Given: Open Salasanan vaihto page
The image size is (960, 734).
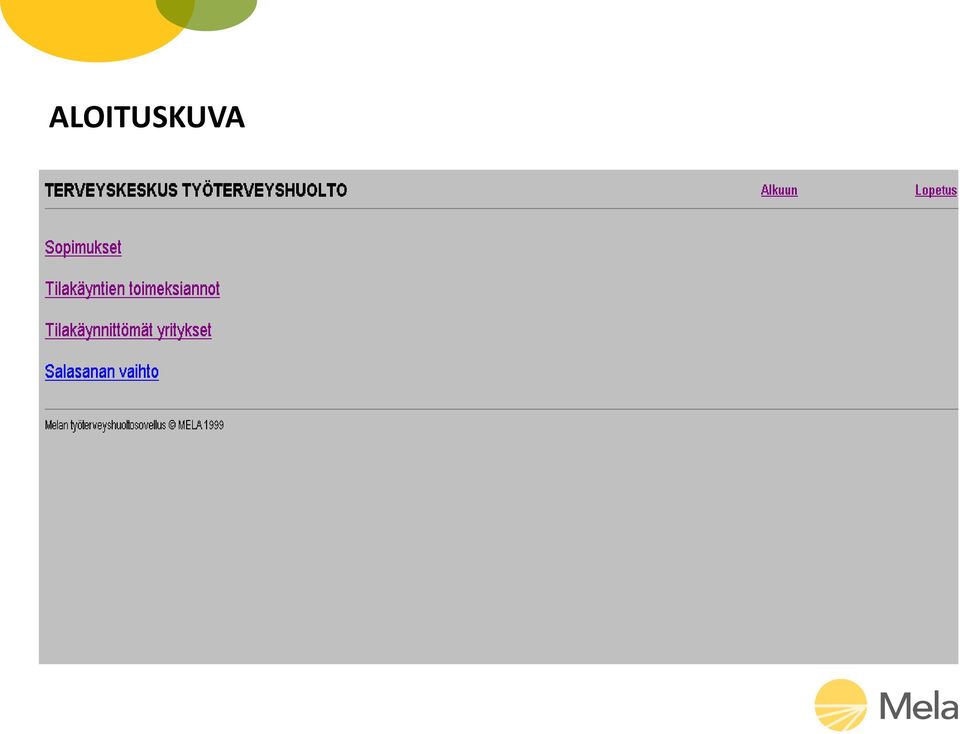Looking at the screenshot, I should pos(102,372).
